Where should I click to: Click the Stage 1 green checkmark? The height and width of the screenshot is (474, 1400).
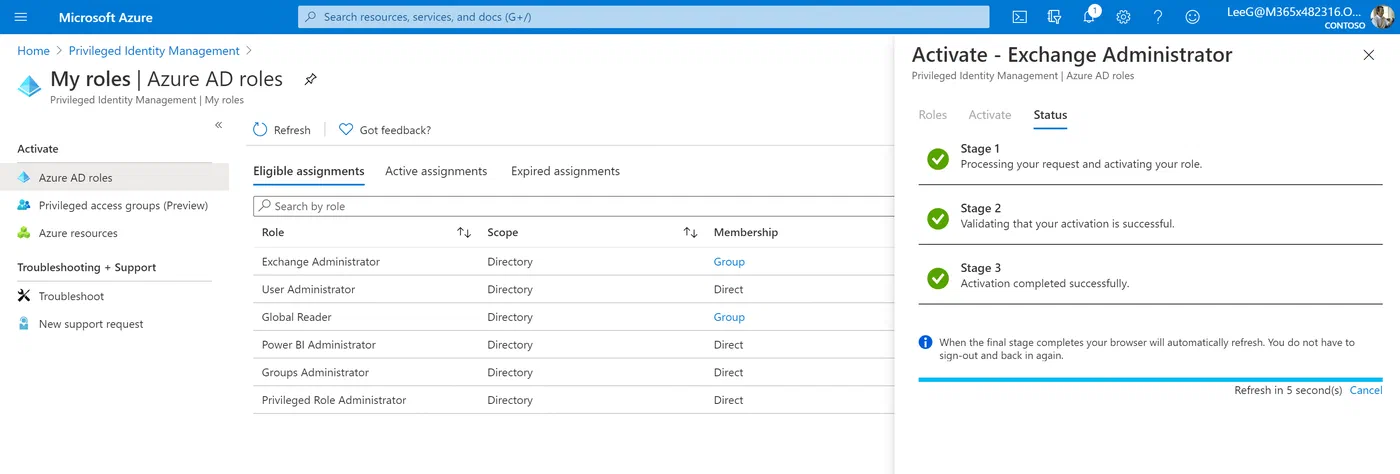point(938,158)
